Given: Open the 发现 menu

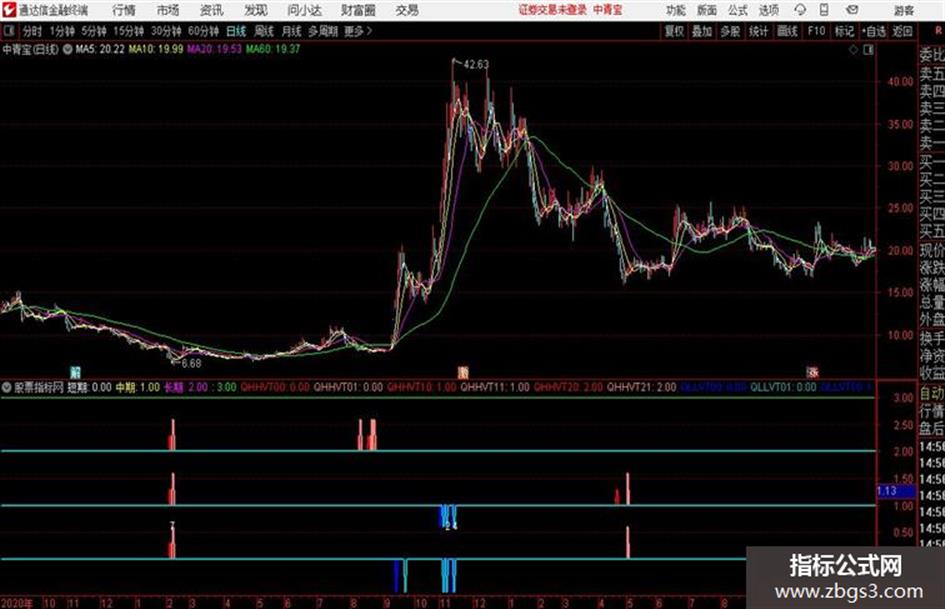Looking at the screenshot, I should click(256, 10).
